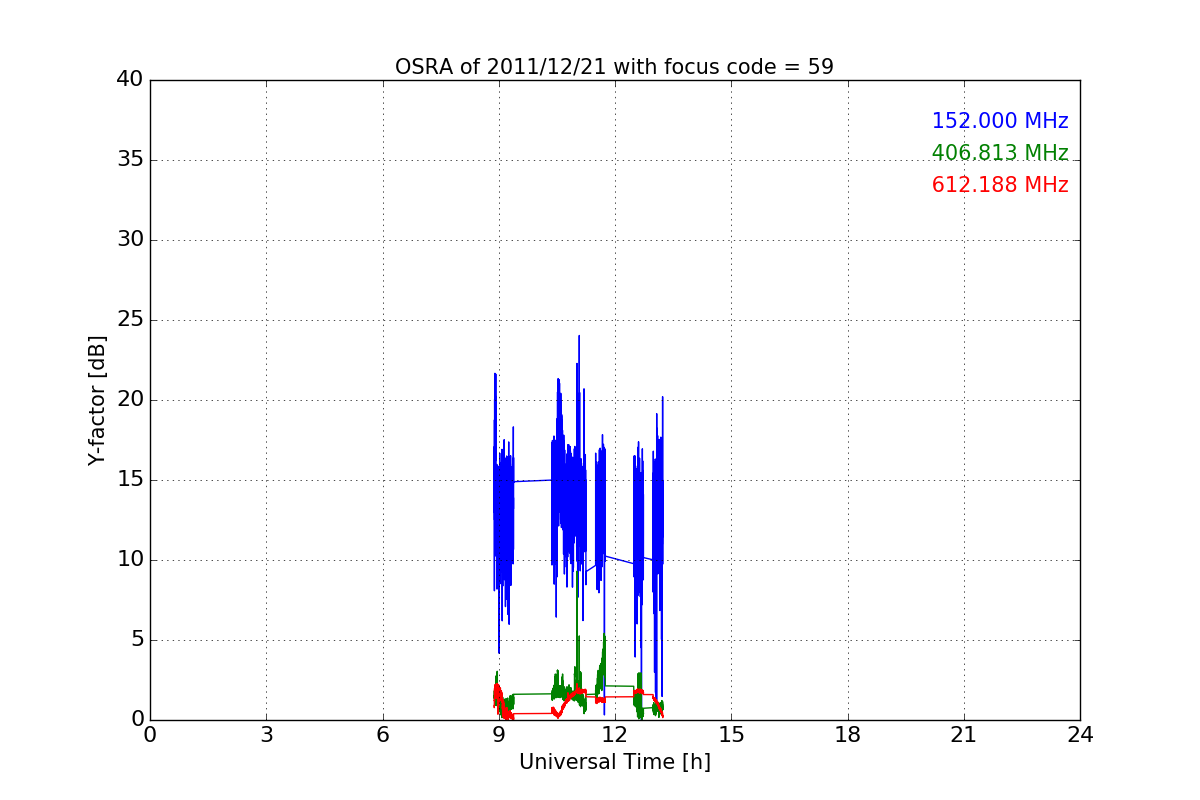1200x800 pixels.
Task: Select the red 612.188 MHz legend label
Action: pos(1000,185)
